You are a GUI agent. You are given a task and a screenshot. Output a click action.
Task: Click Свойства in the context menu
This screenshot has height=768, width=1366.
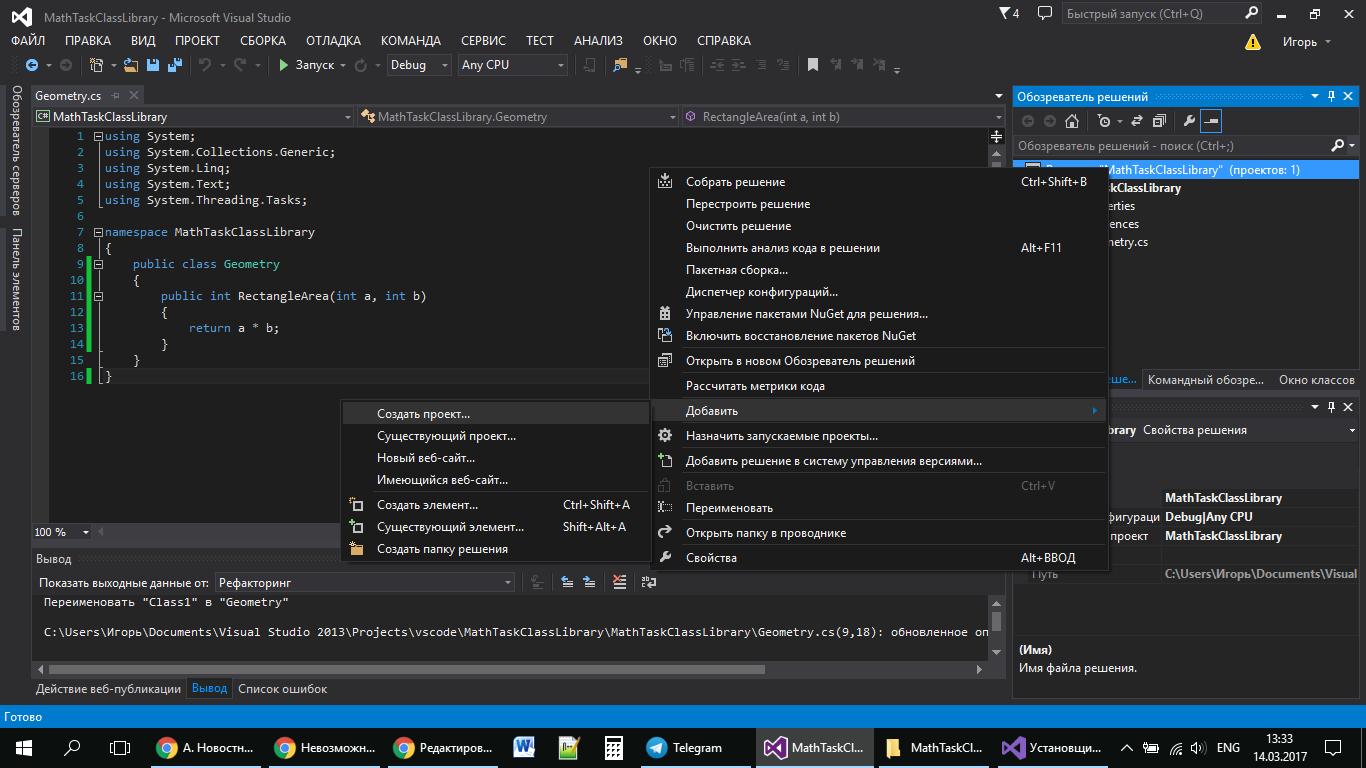tap(879, 558)
